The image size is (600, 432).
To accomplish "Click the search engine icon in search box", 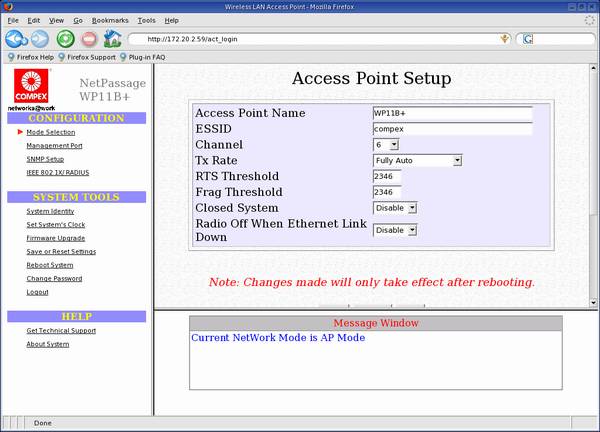I will [528, 39].
